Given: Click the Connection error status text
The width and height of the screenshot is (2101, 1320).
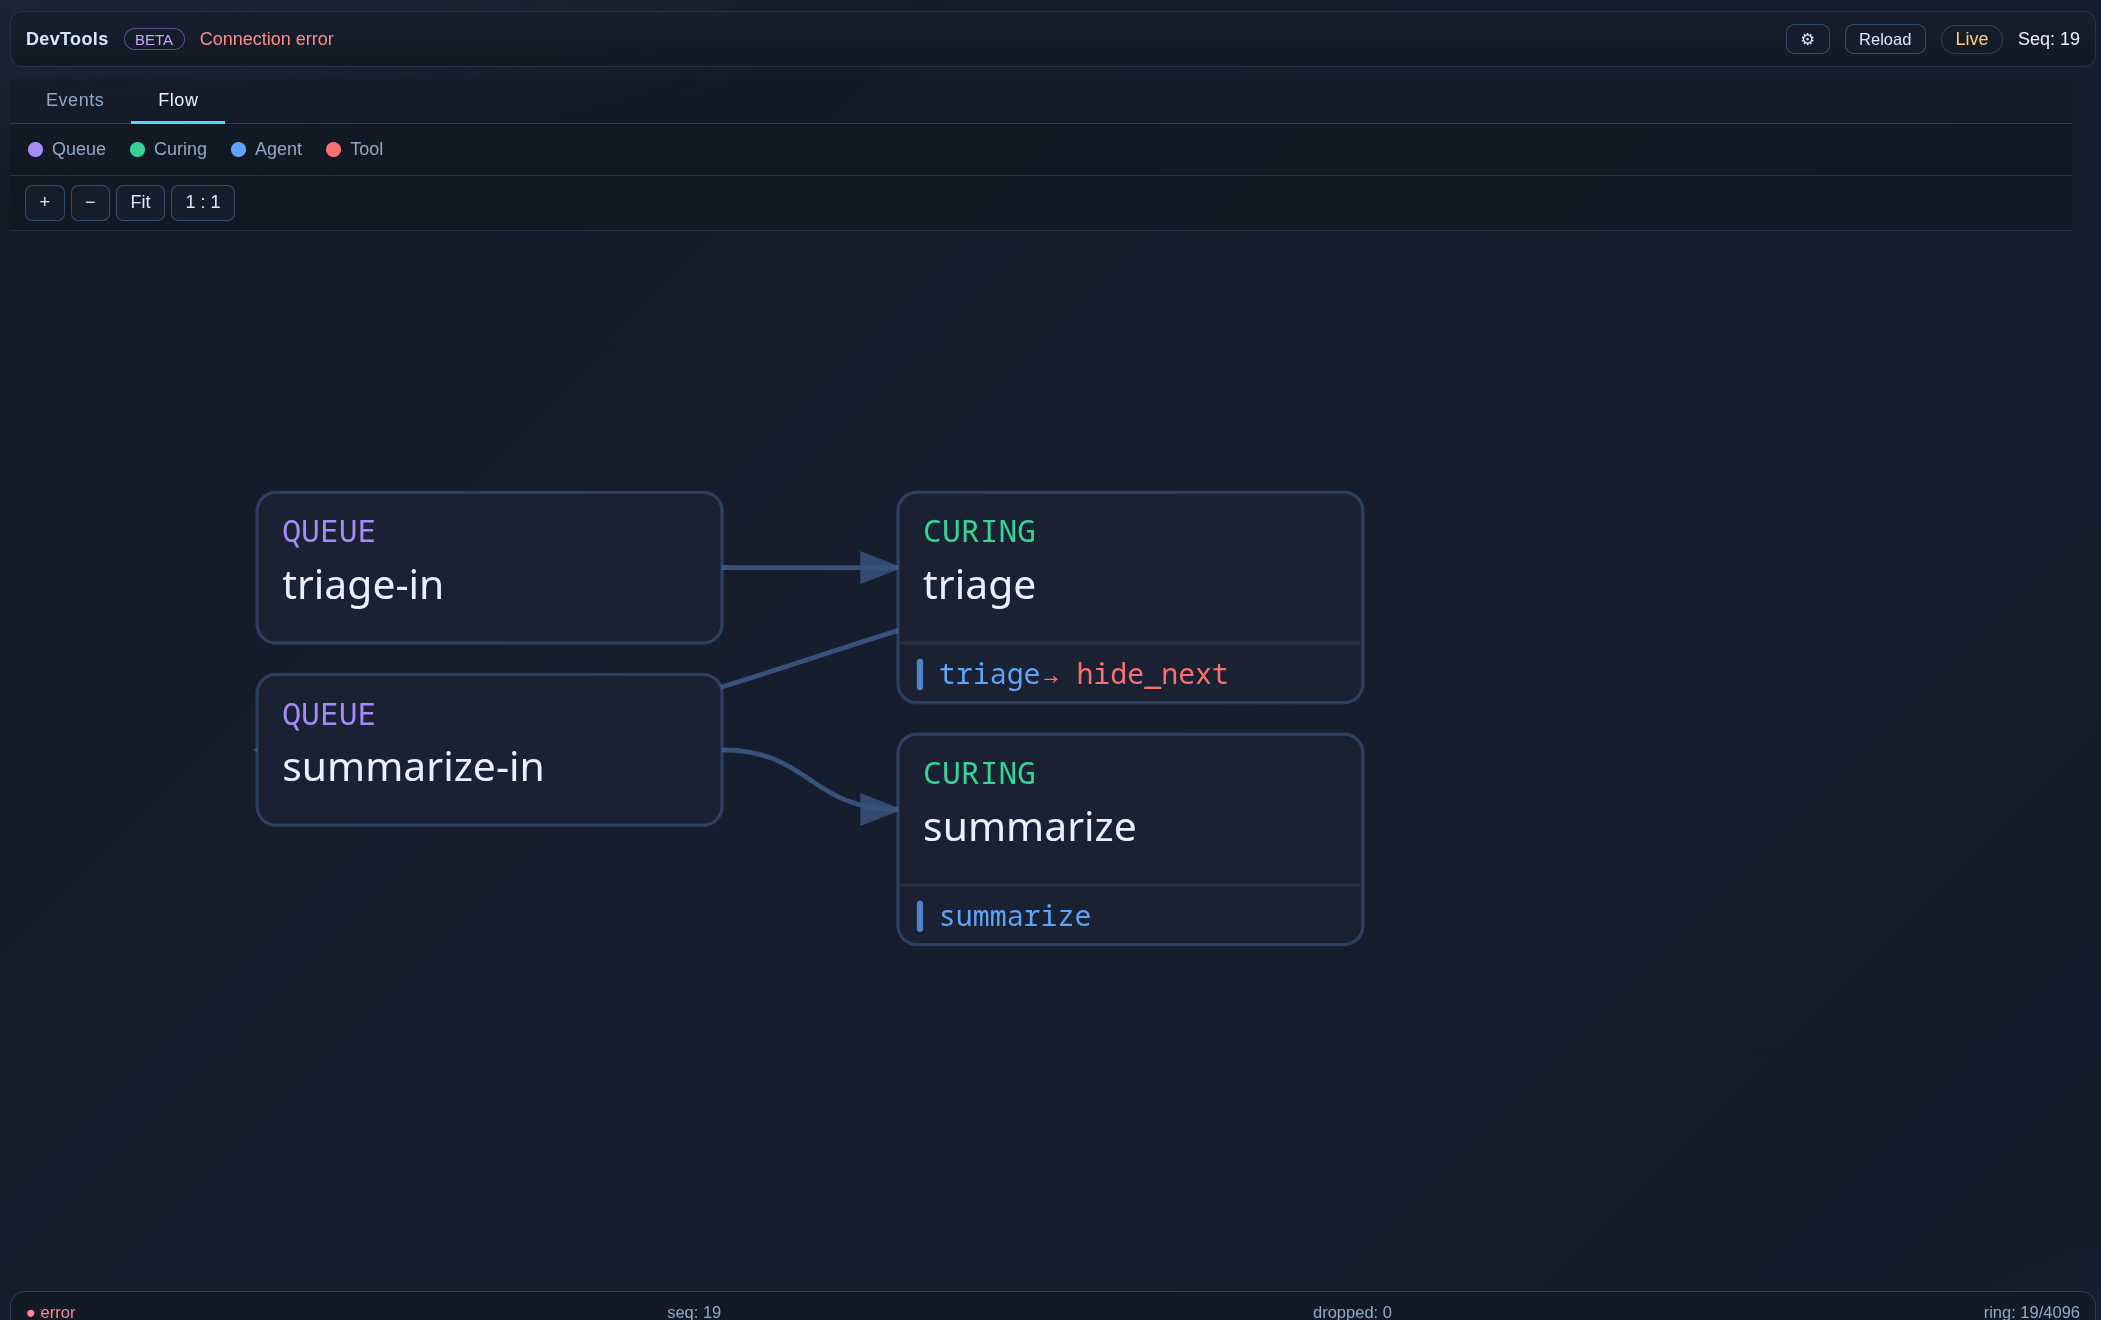Looking at the screenshot, I should point(266,39).
